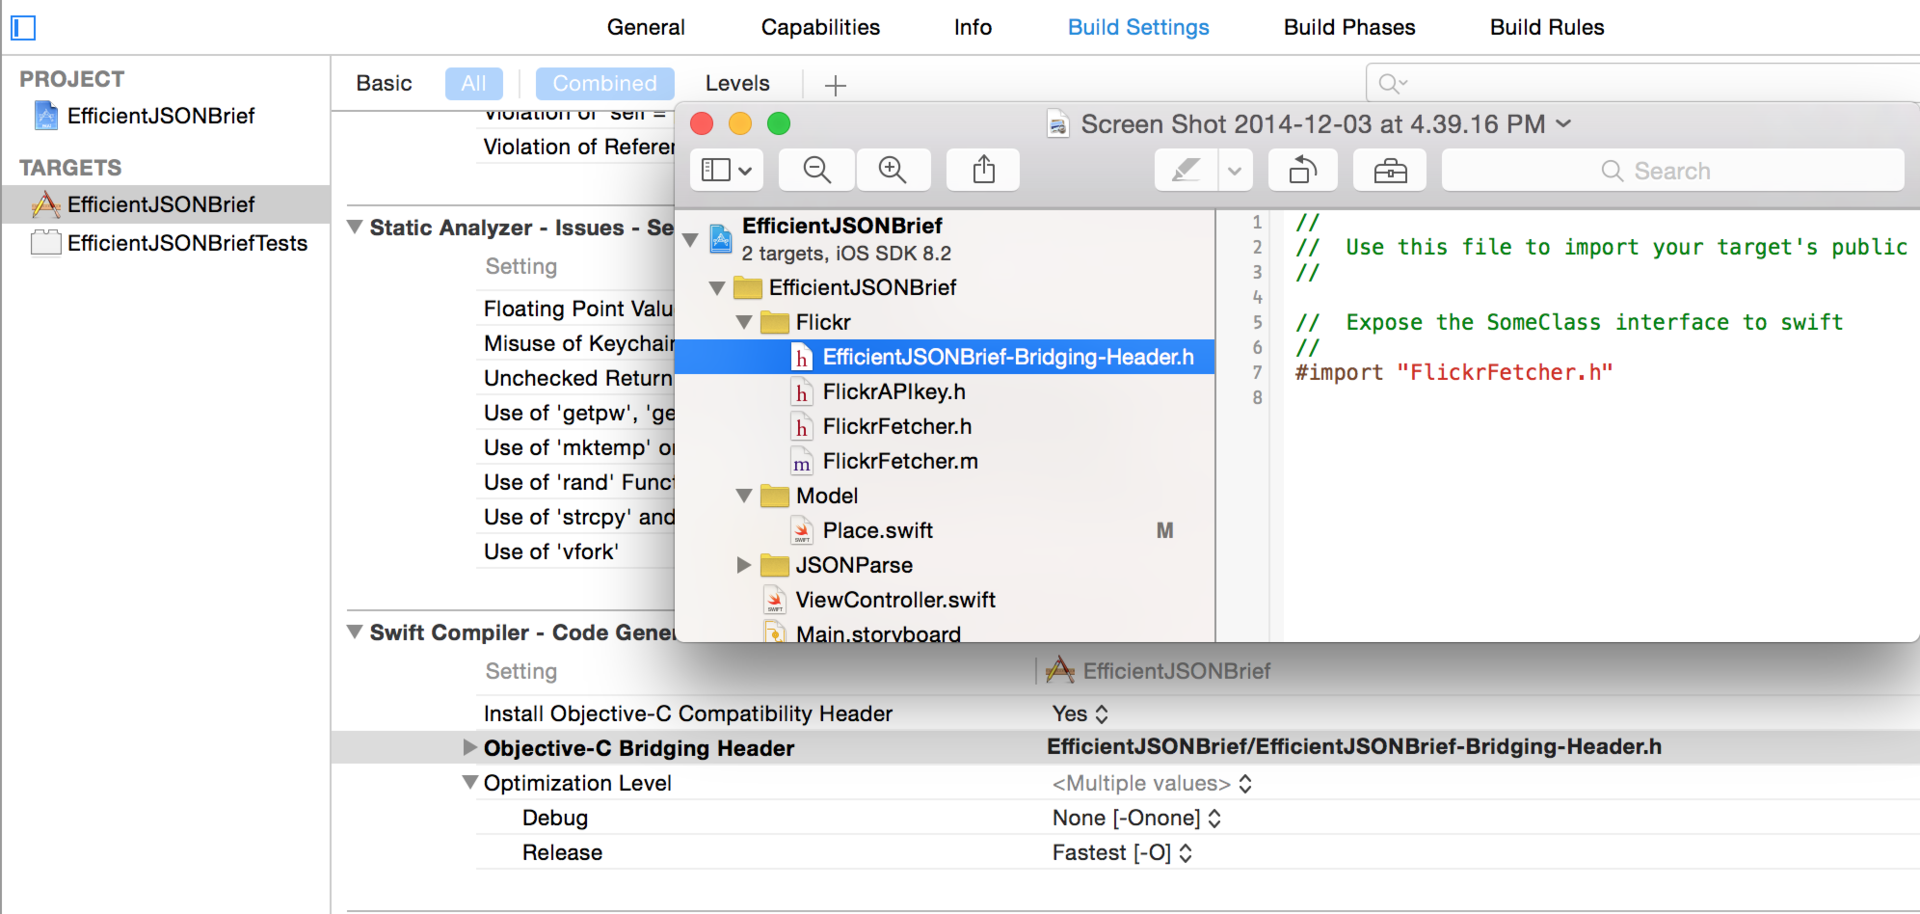The height and width of the screenshot is (914, 1920).
Task: Change Install Objective-C Compatibility Header value
Action: 1081,714
